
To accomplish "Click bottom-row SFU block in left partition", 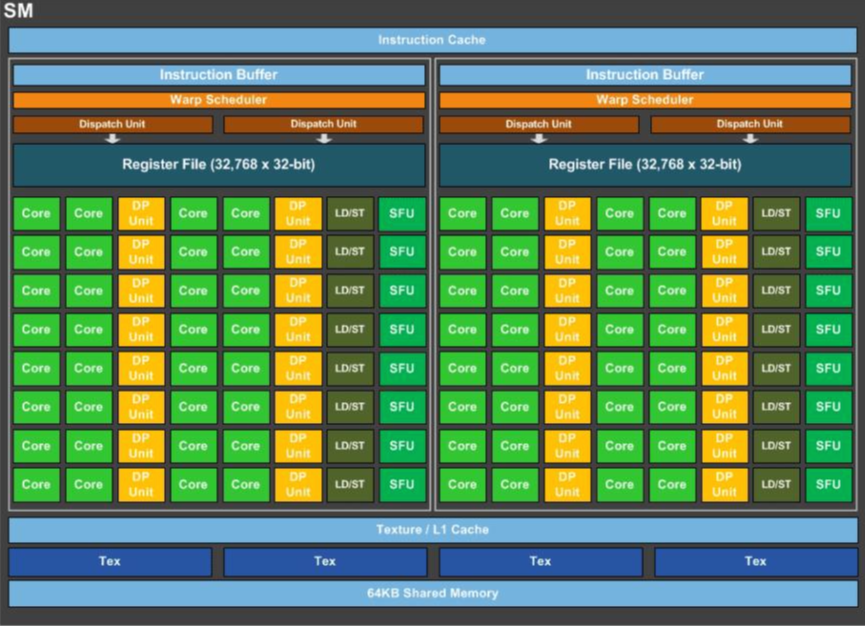I will pyautogui.click(x=402, y=485).
